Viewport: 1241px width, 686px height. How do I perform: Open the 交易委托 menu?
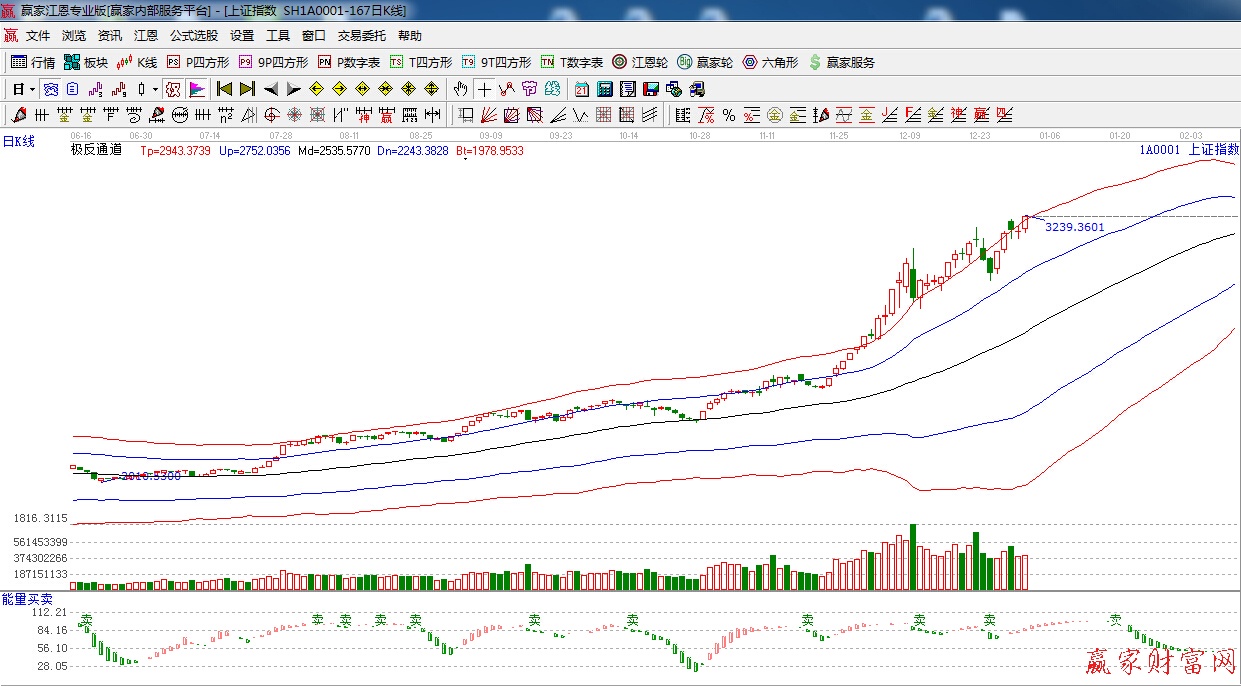[x=361, y=36]
